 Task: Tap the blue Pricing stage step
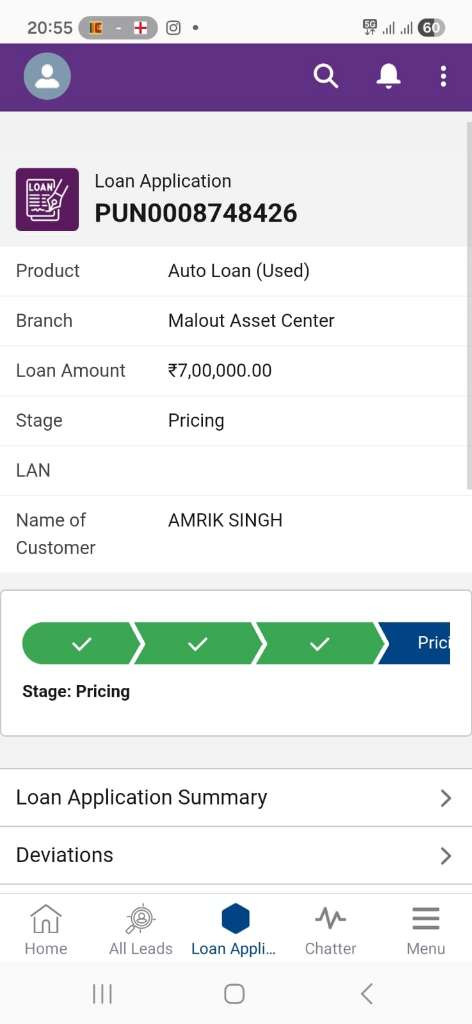(x=416, y=644)
